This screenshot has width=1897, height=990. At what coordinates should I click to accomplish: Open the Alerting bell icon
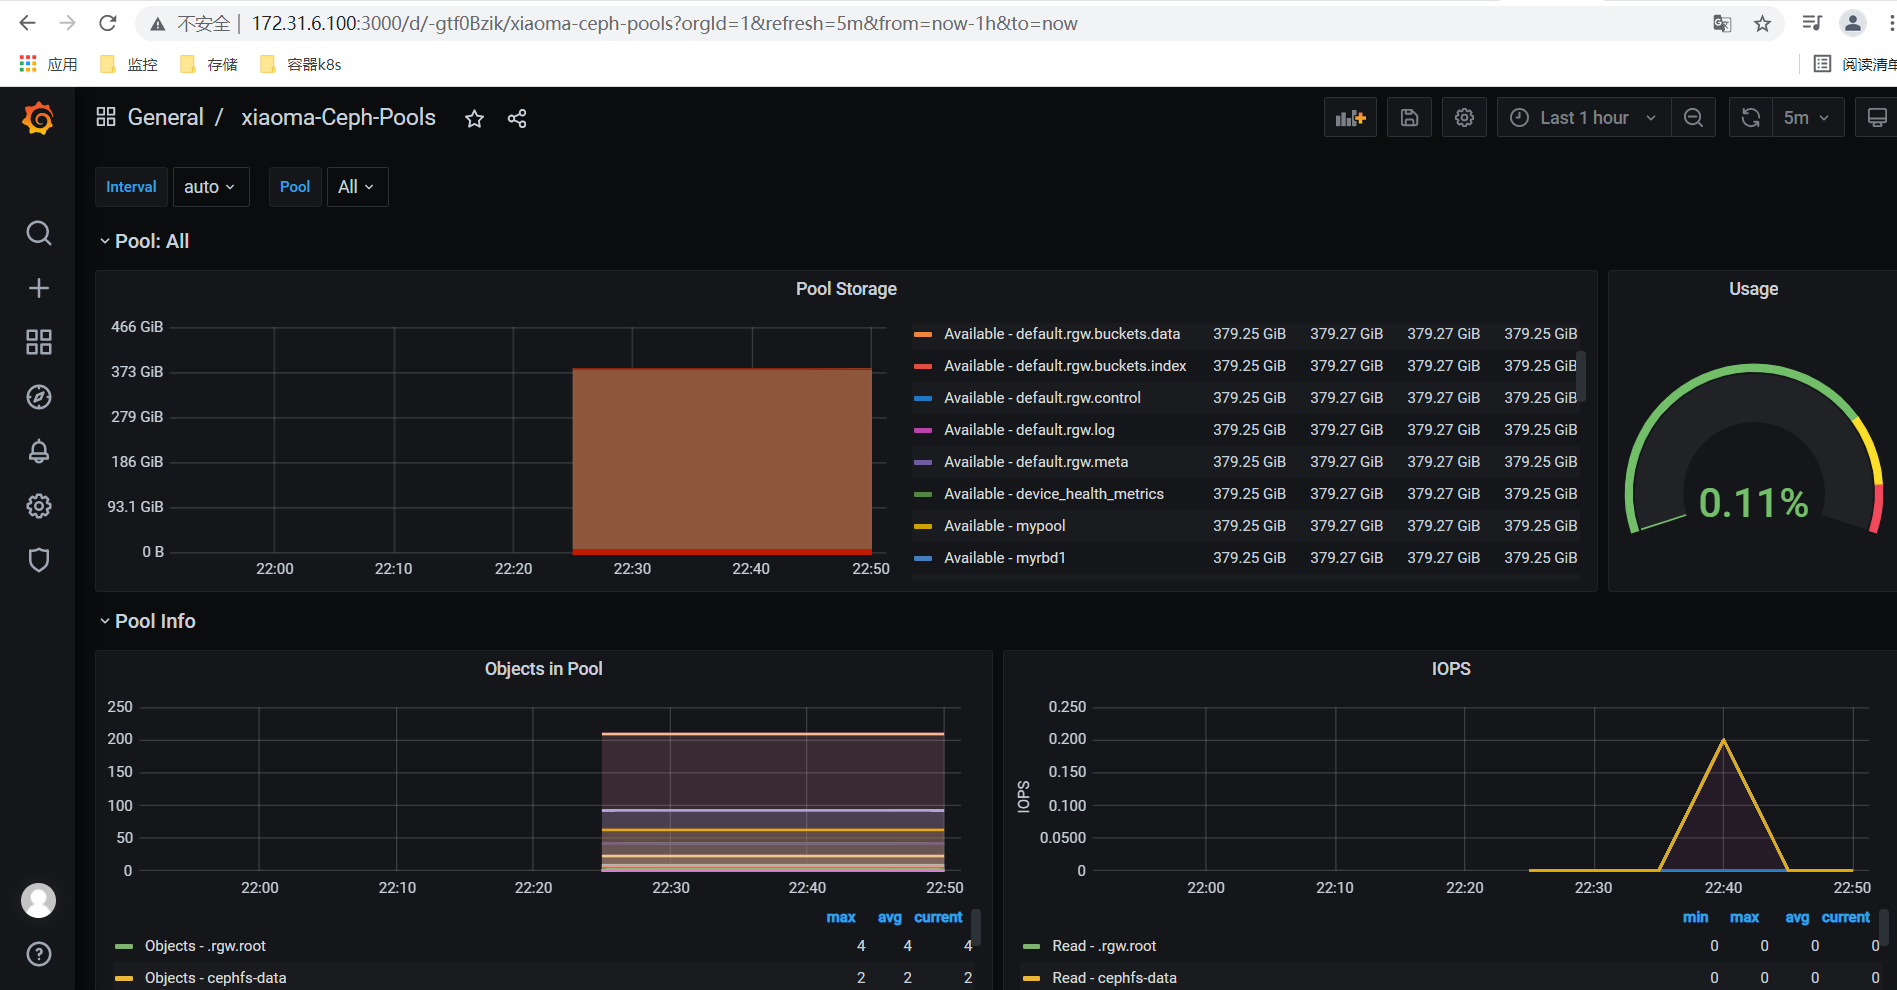click(x=38, y=451)
